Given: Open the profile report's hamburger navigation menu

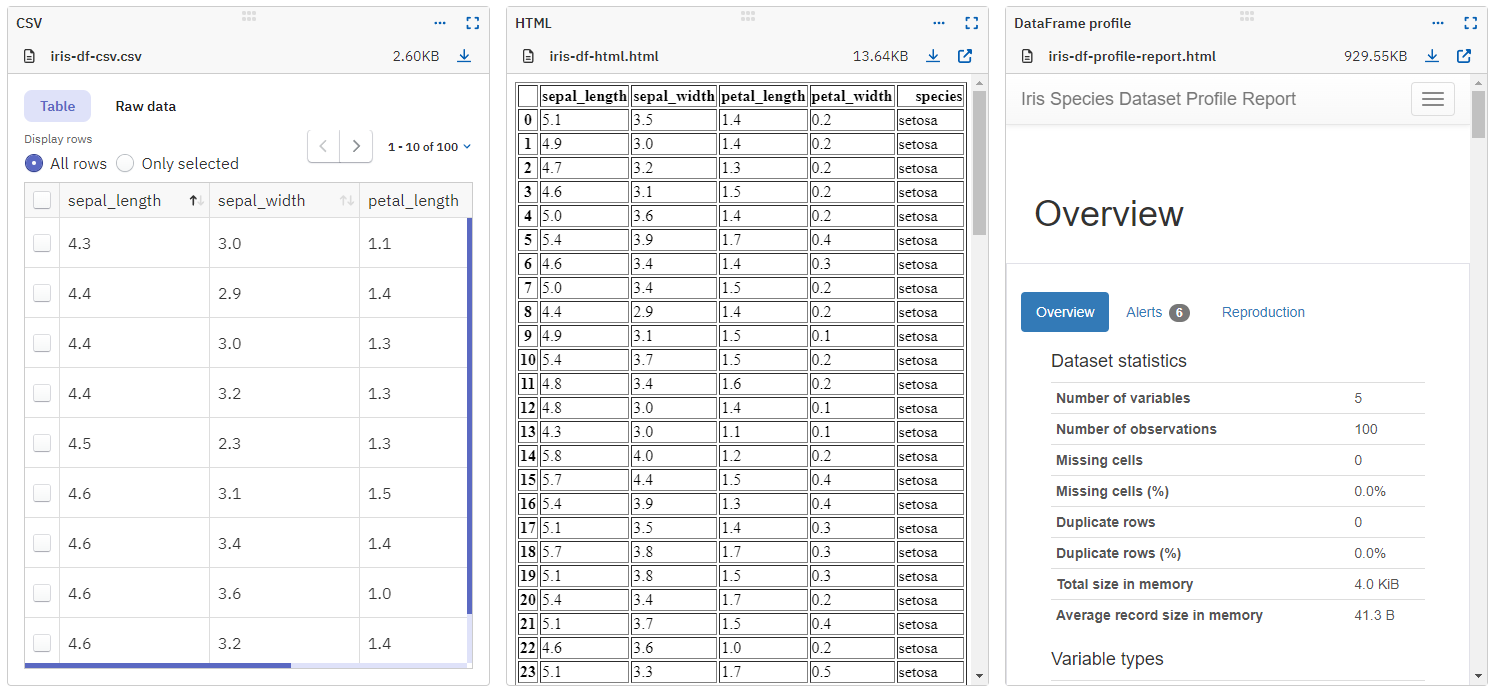Looking at the screenshot, I should [x=1432, y=98].
